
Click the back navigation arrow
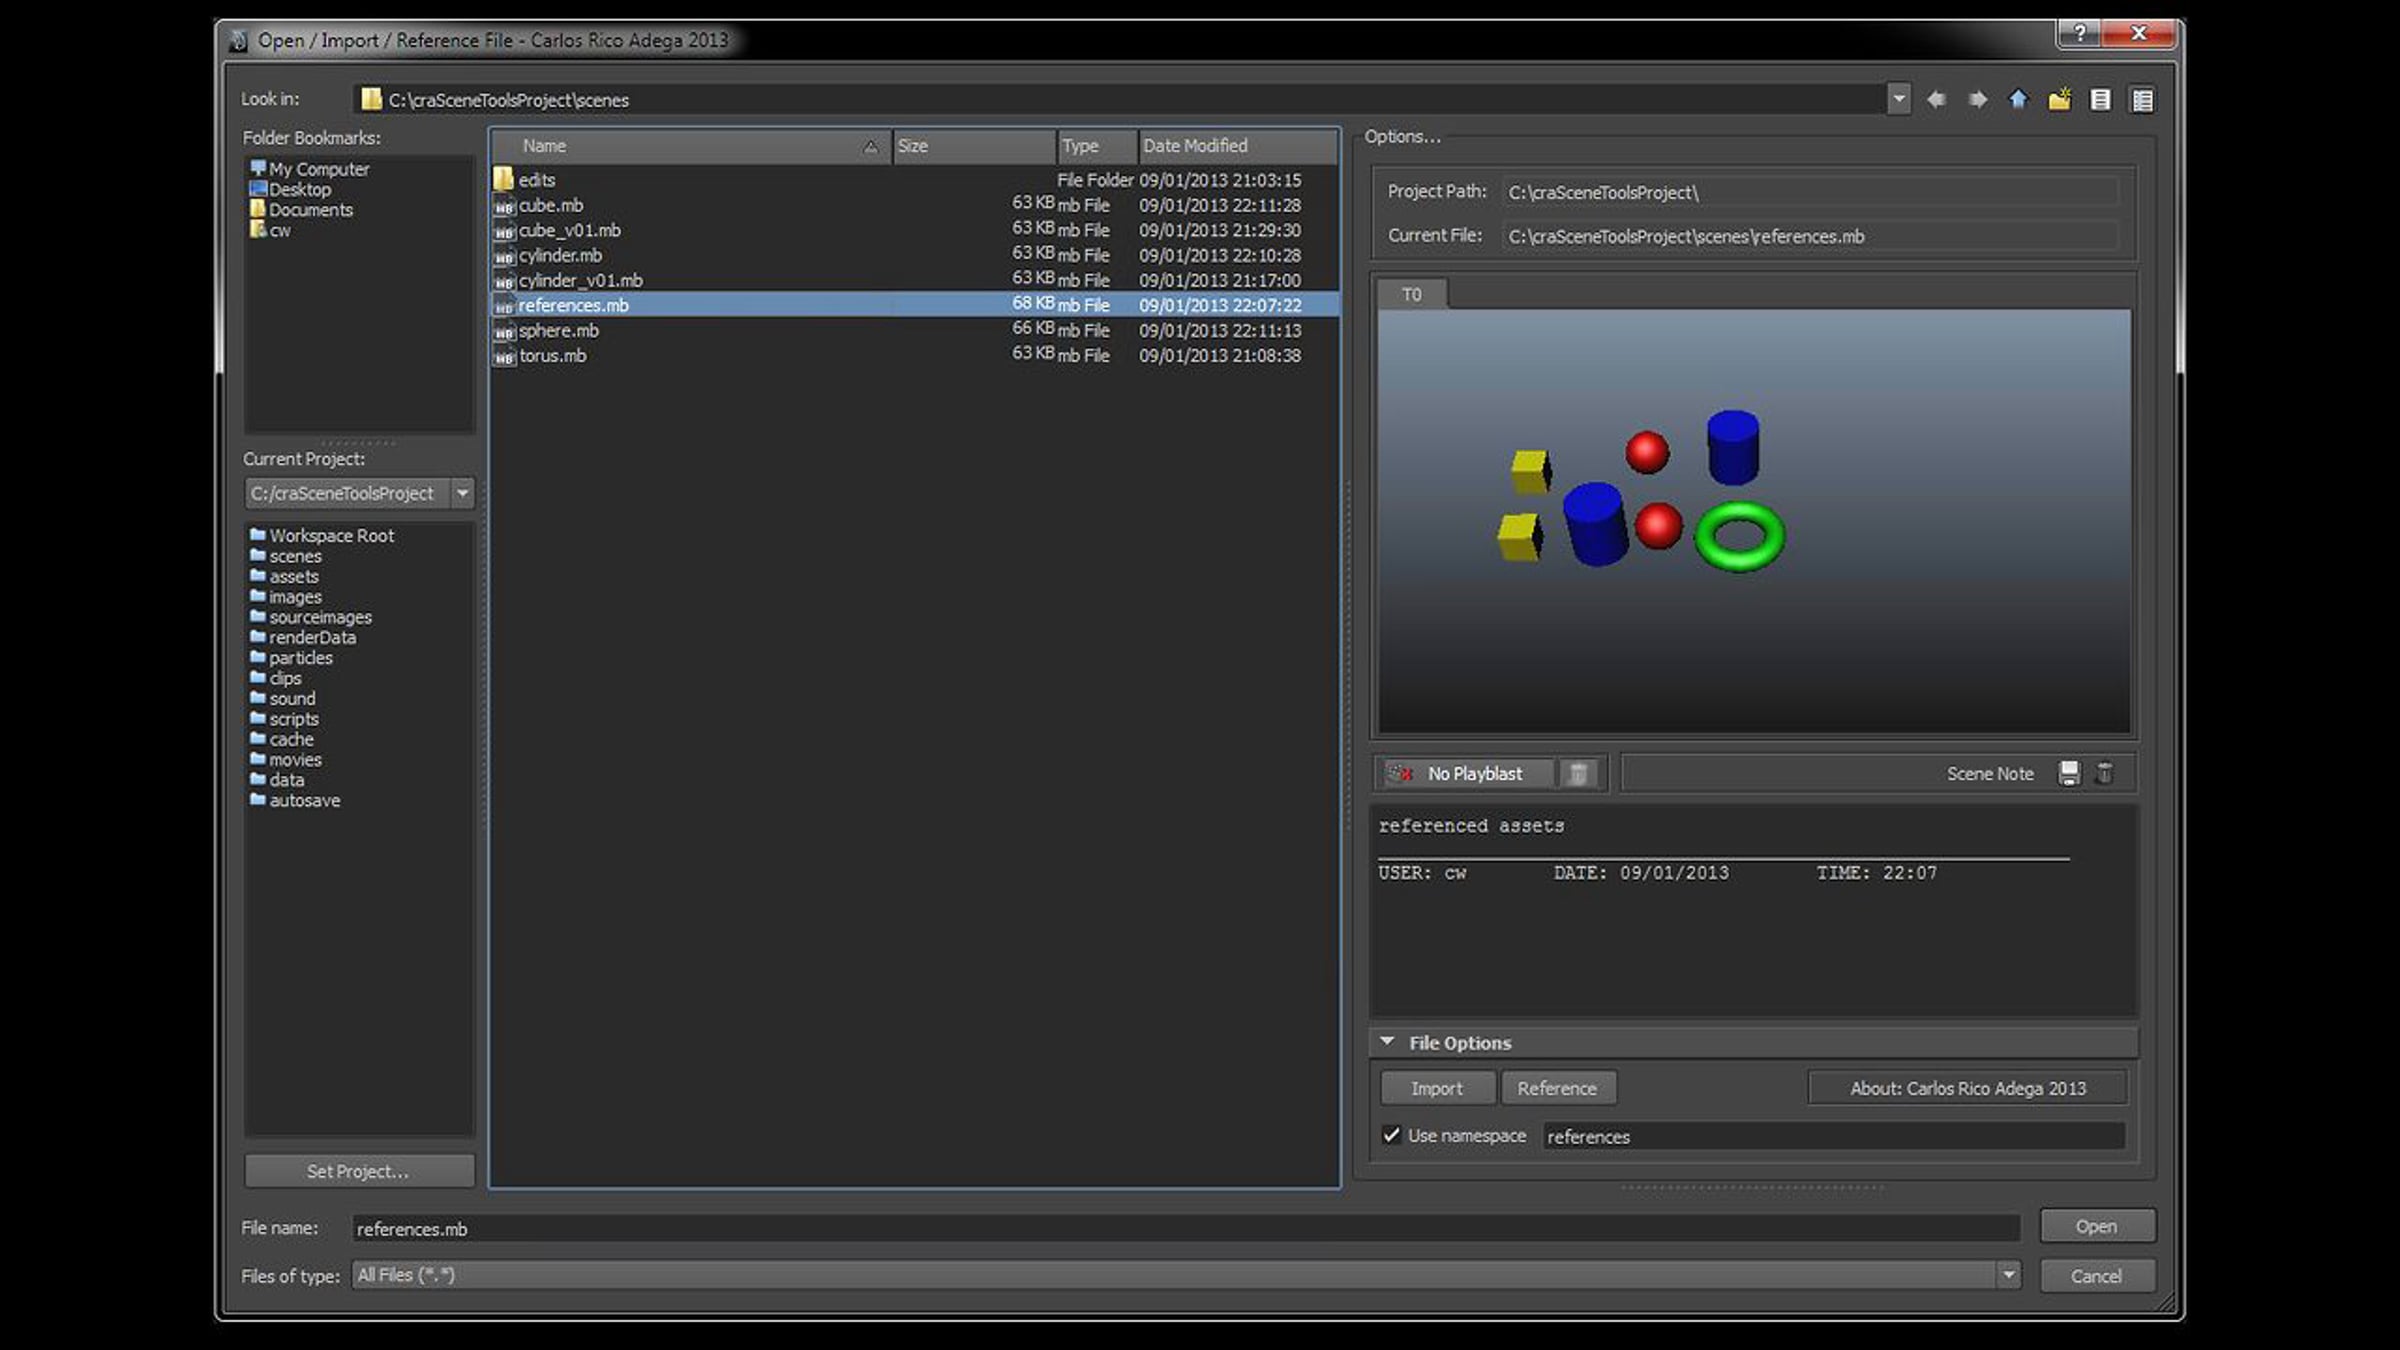click(1936, 99)
